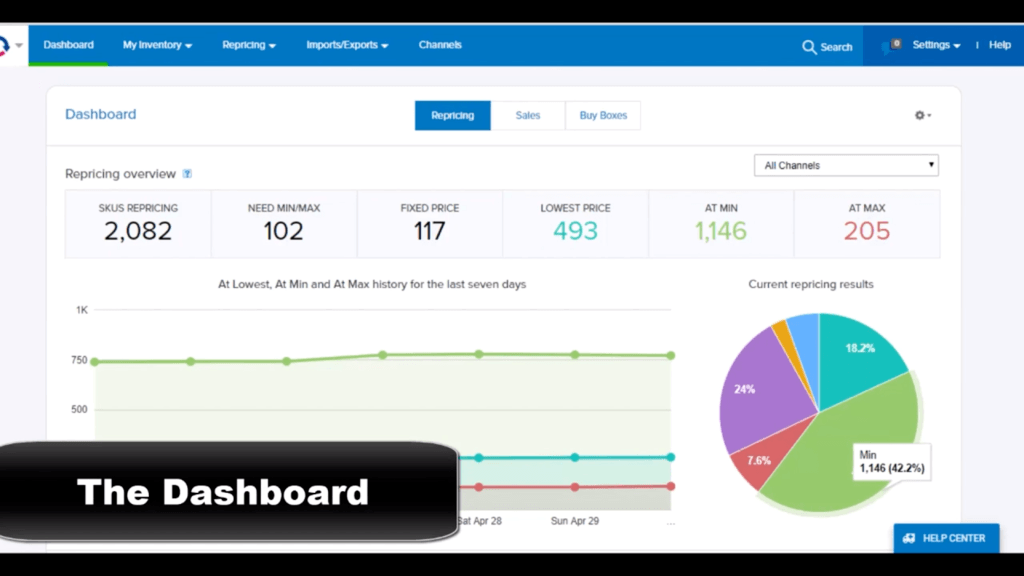The width and height of the screenshot is (1024, 576).
Task: Click the Help Center chat icon
Action: pyautogui.click(x=908, y=538)
